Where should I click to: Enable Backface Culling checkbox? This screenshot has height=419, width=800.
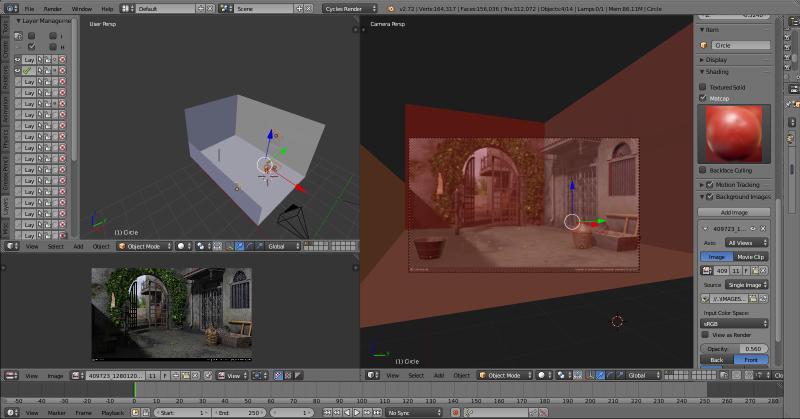point(702,171)
